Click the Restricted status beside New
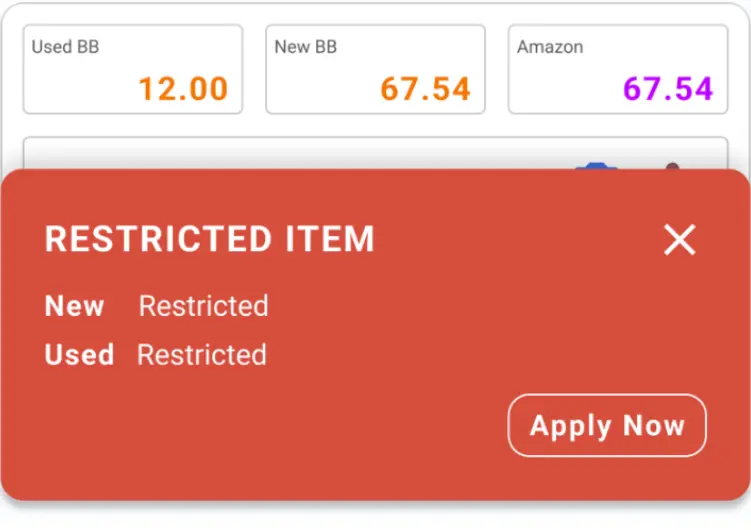This screenshot has height=530, width=751. (203, 306)
